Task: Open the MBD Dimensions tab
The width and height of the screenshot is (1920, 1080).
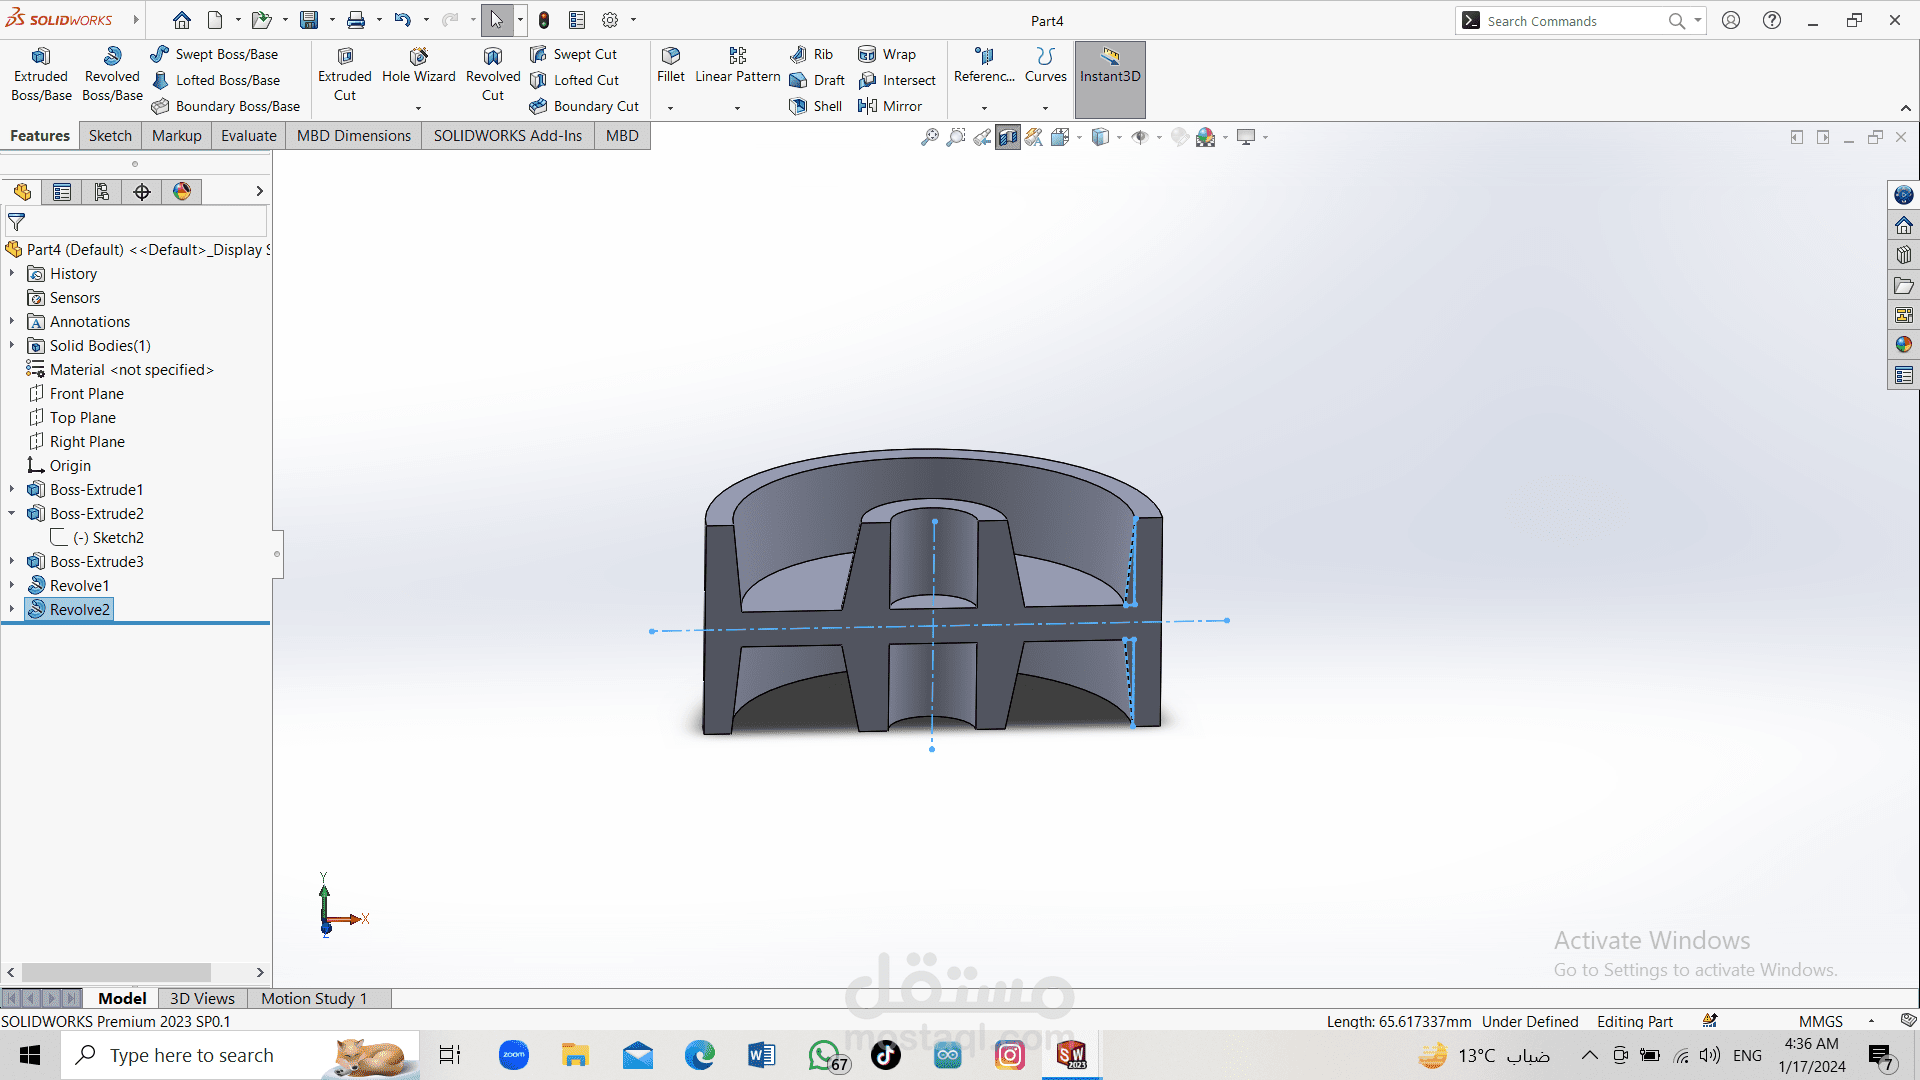Action: [x=354, y=135]
